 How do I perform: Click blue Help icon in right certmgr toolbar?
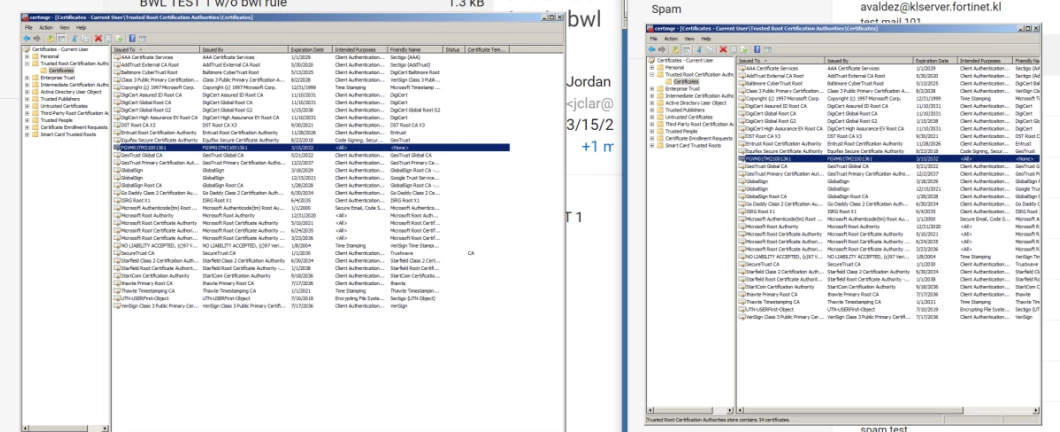[757, 49]
